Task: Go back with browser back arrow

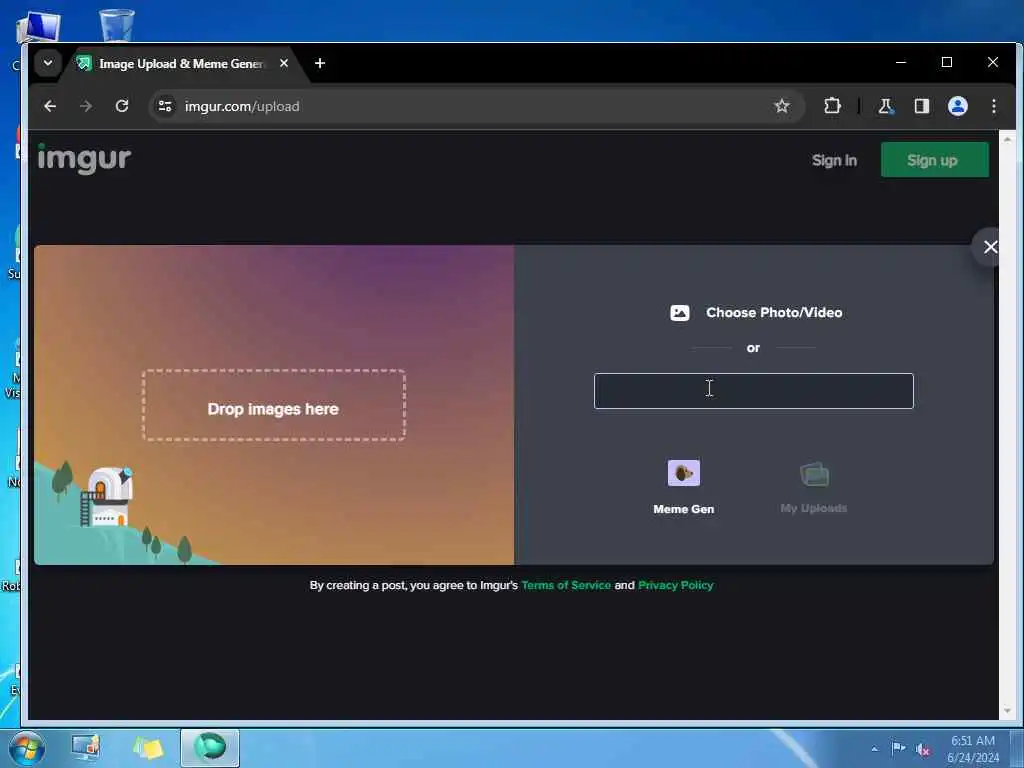Action: [x=50, y=106]
